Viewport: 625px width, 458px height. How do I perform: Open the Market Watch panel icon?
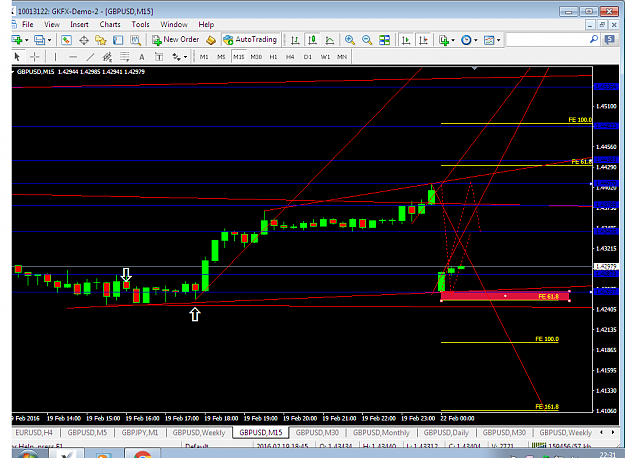(x=66, y=40)
